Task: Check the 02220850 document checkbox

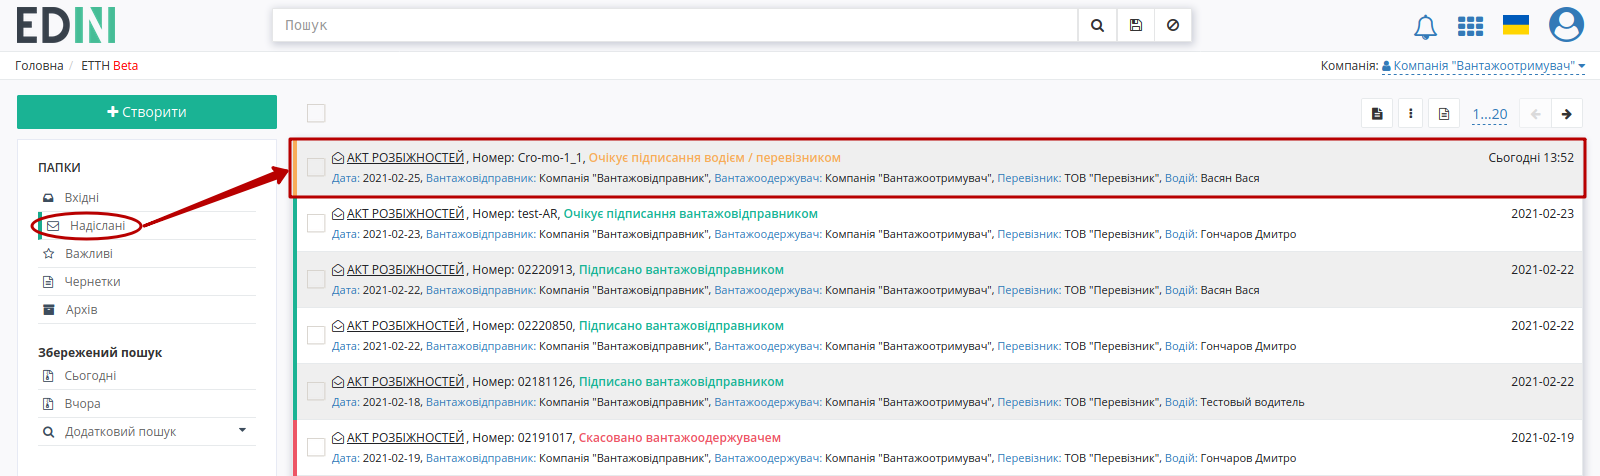Action: (x=316, y=335)
